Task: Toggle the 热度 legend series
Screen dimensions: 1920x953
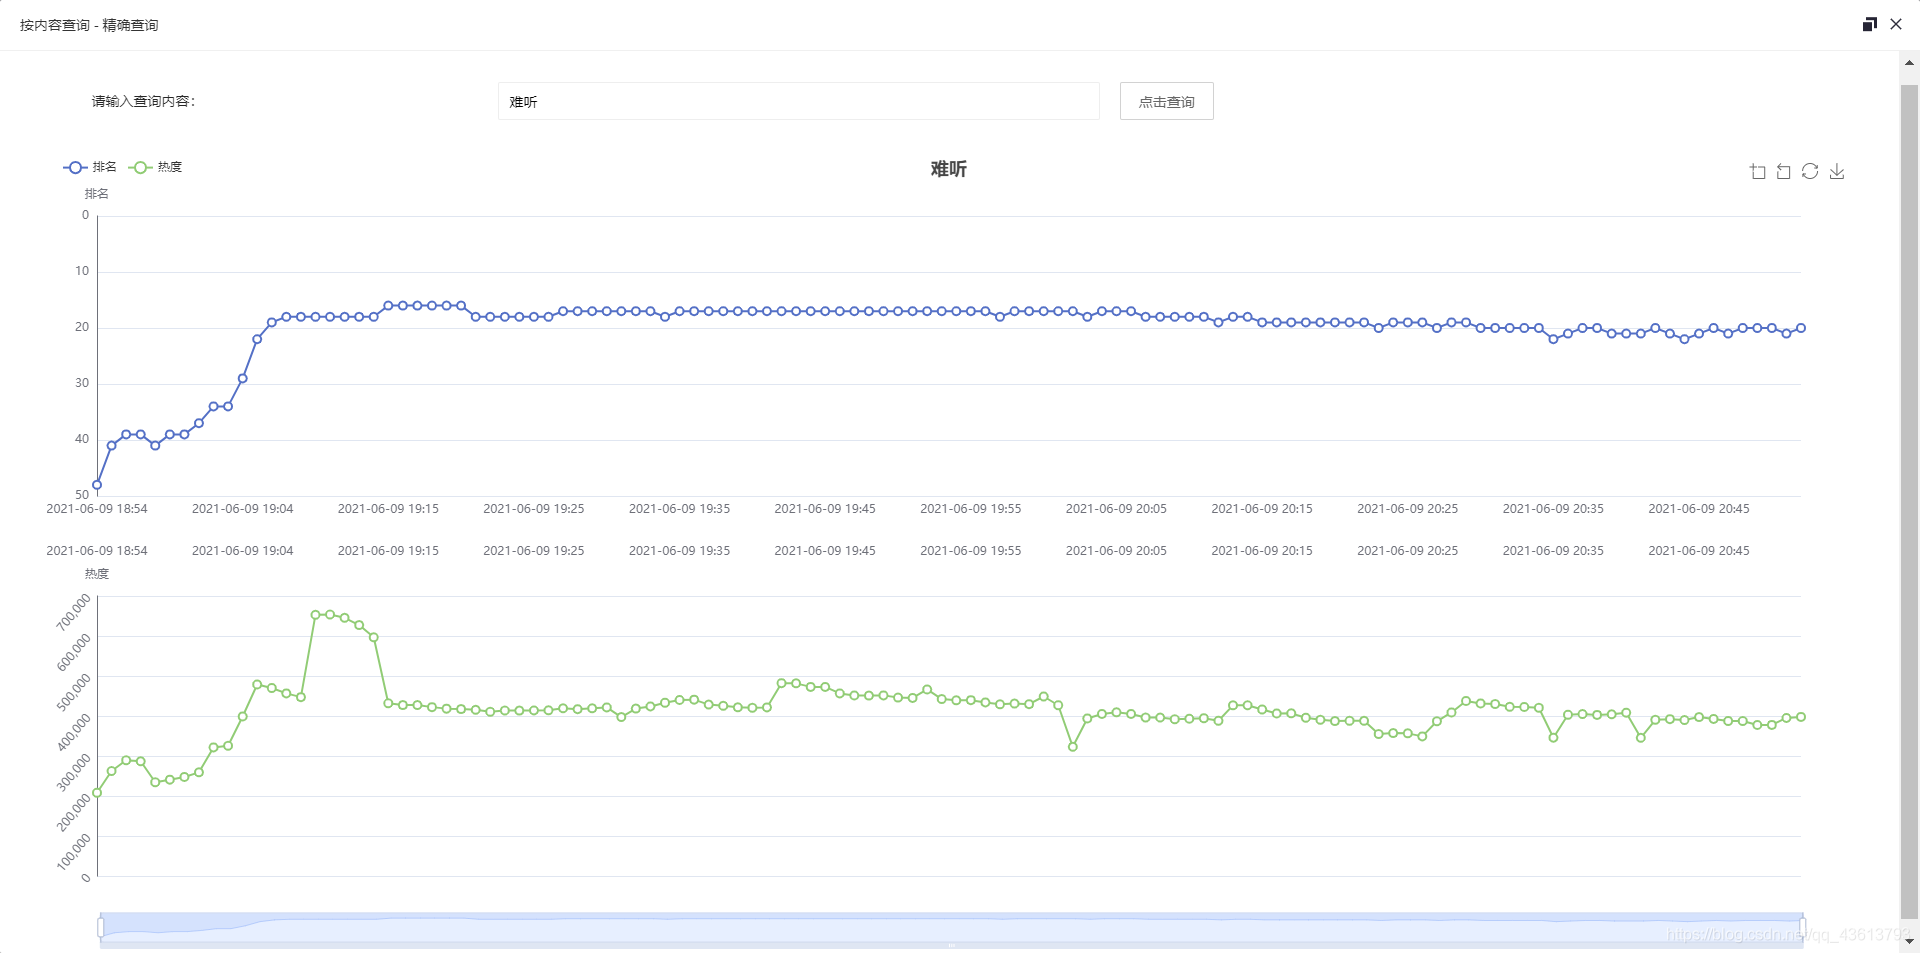Action: [156, 167]
